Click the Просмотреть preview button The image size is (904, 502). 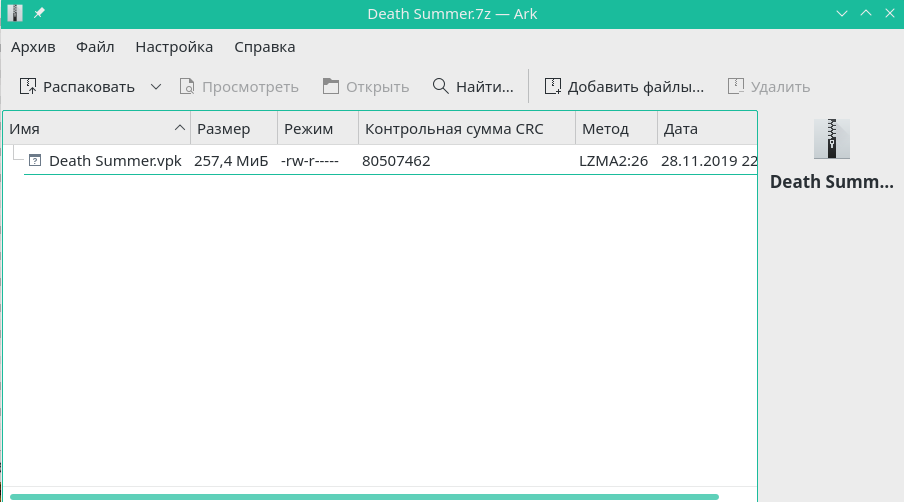click(x=239, y=86)
